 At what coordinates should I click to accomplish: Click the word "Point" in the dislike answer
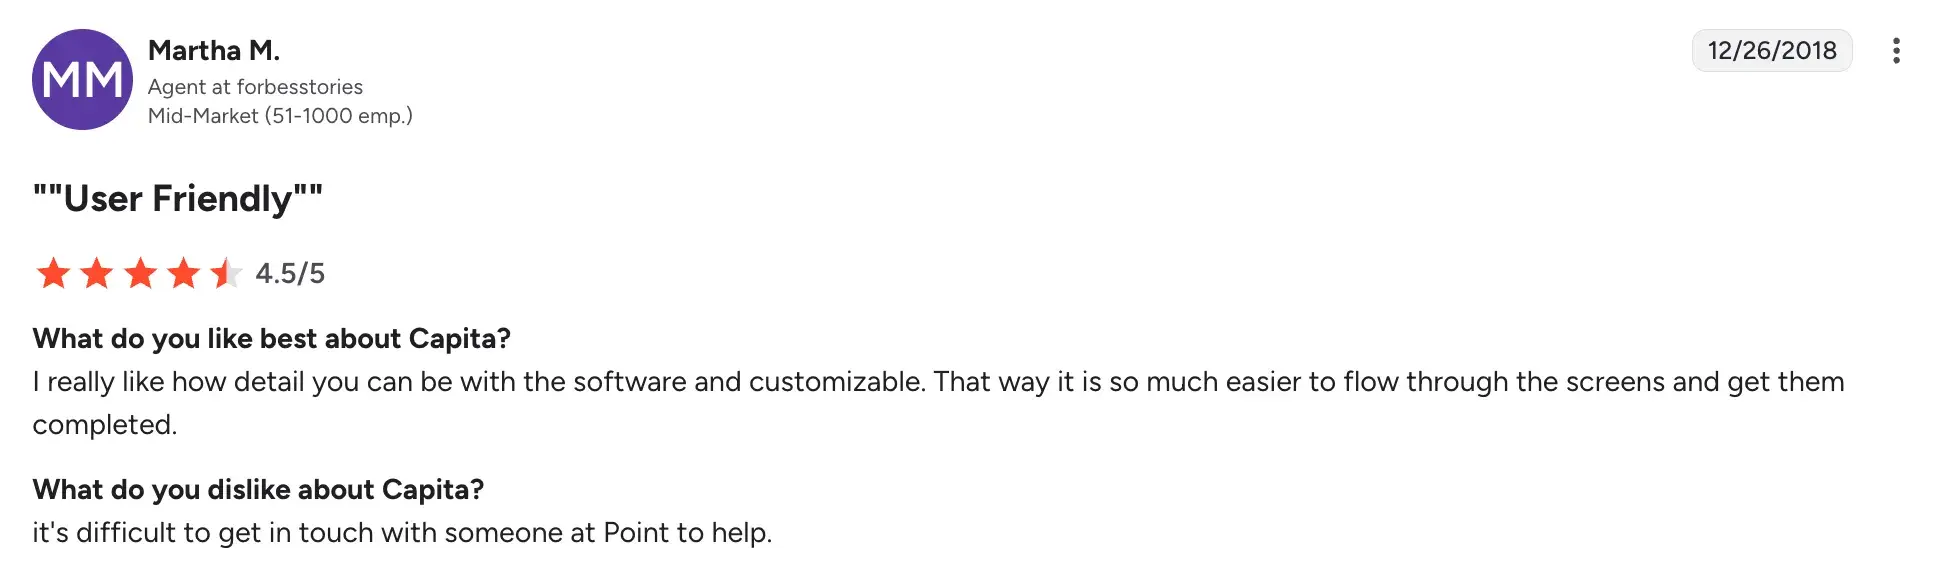[635, 533]
